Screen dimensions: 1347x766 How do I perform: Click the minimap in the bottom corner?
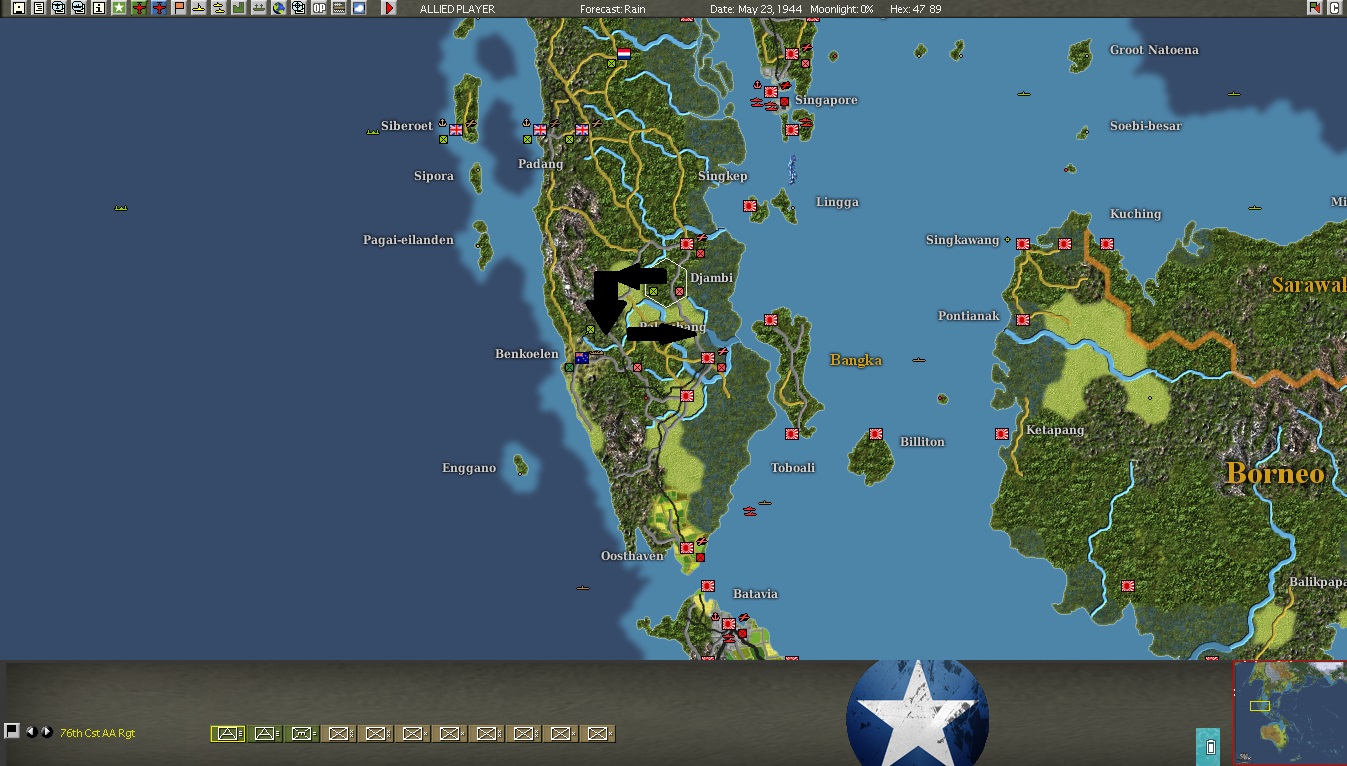point(1290,712)
